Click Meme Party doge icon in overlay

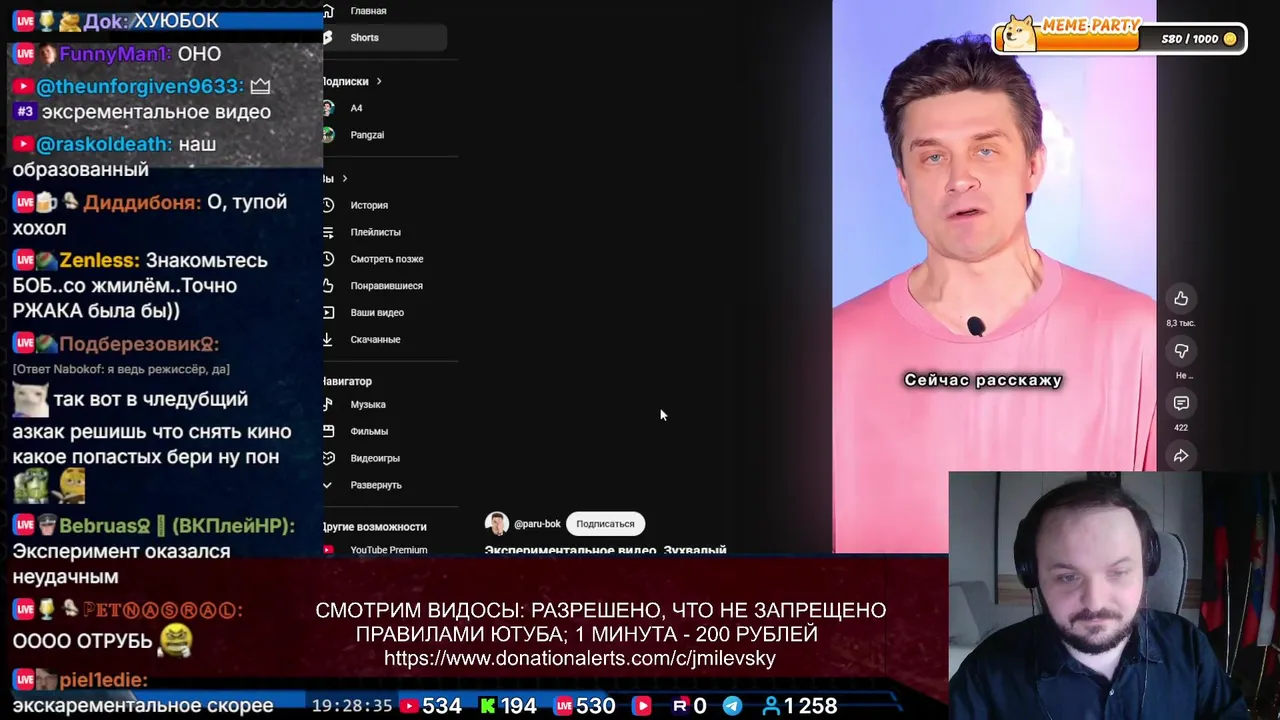point(1019,33)
